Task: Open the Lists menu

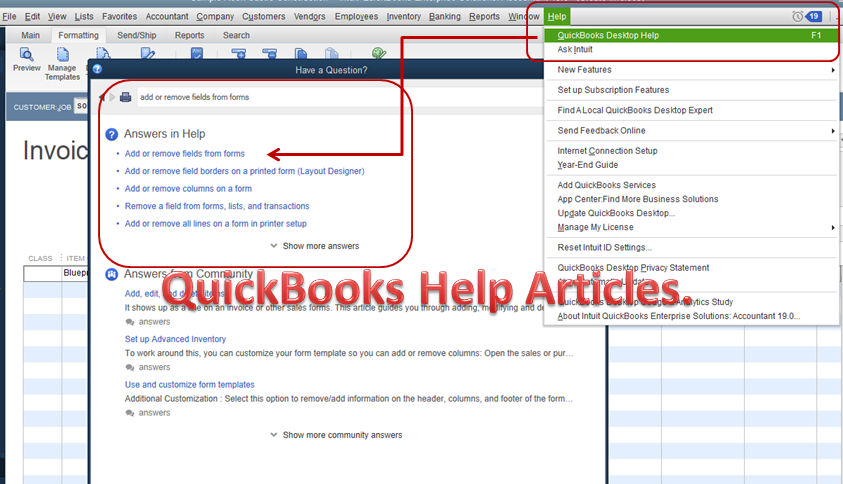Action: point(83,17)
